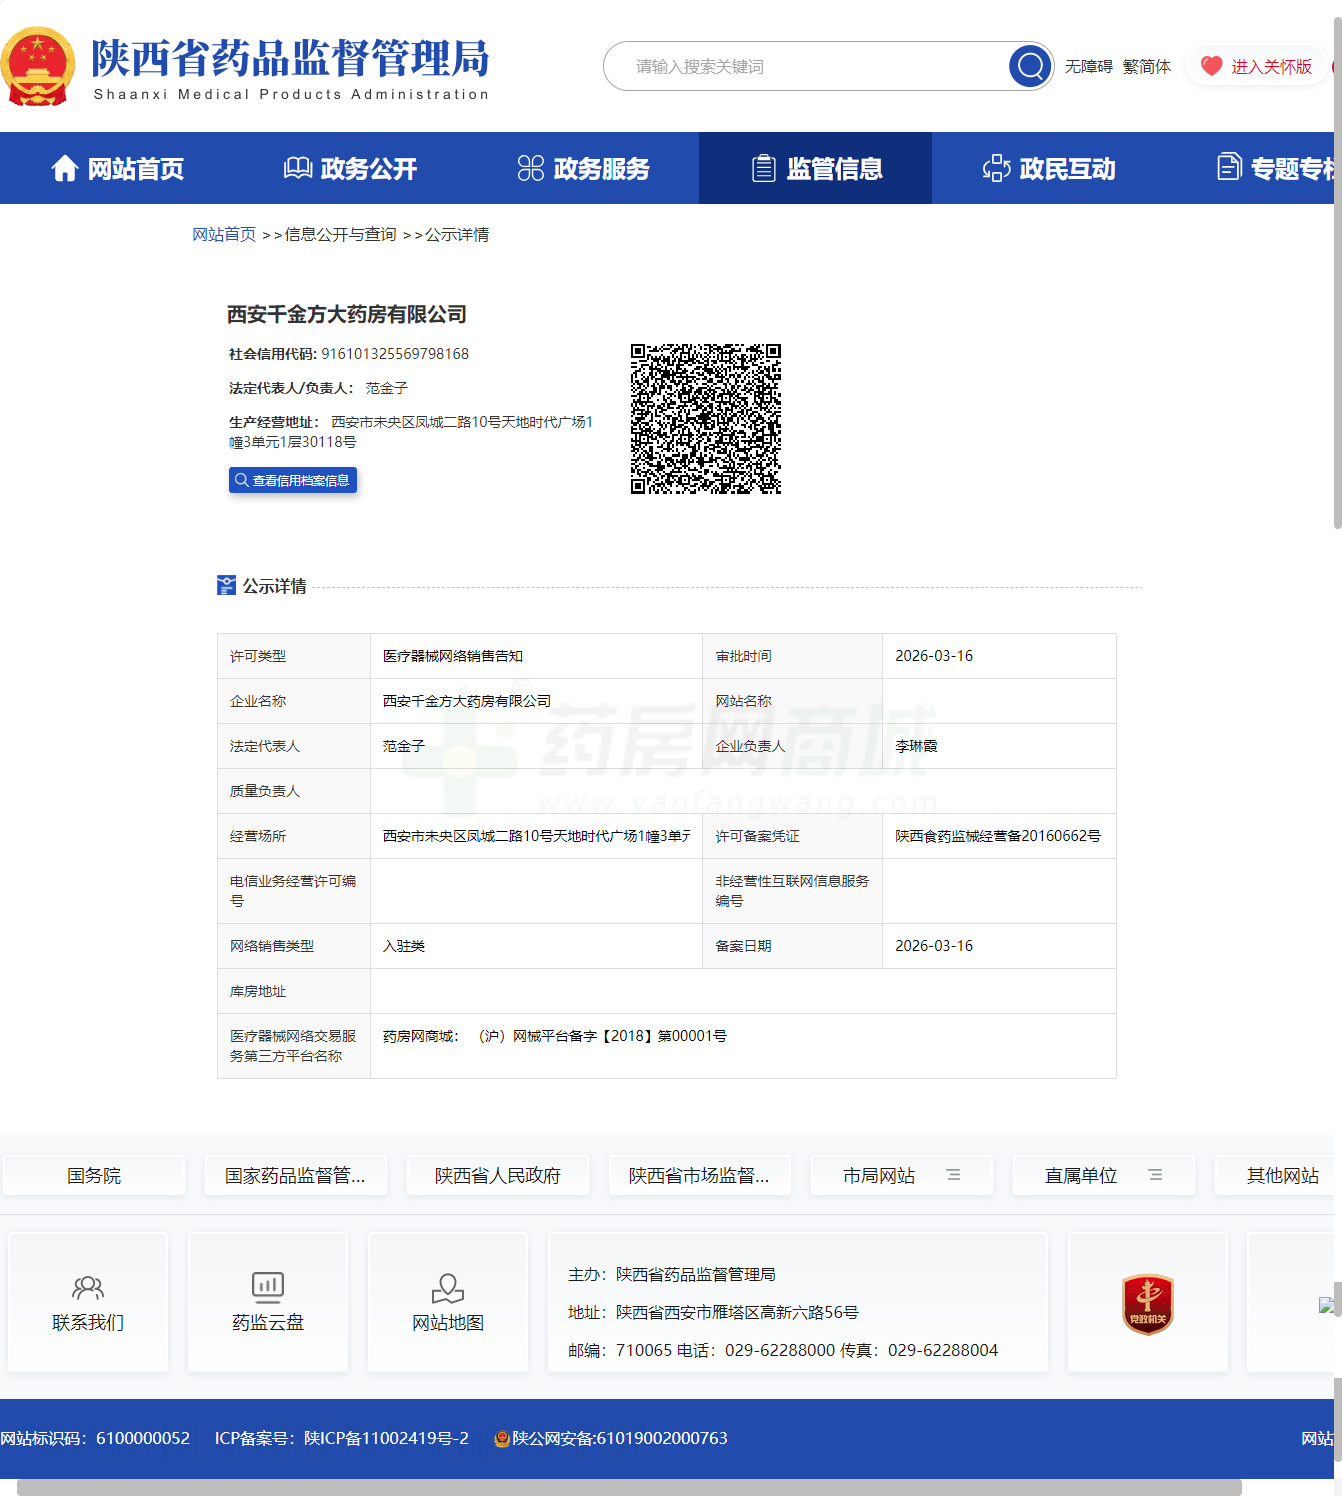Focus the search keyword input field
1342x1496 pixels.
810,67
